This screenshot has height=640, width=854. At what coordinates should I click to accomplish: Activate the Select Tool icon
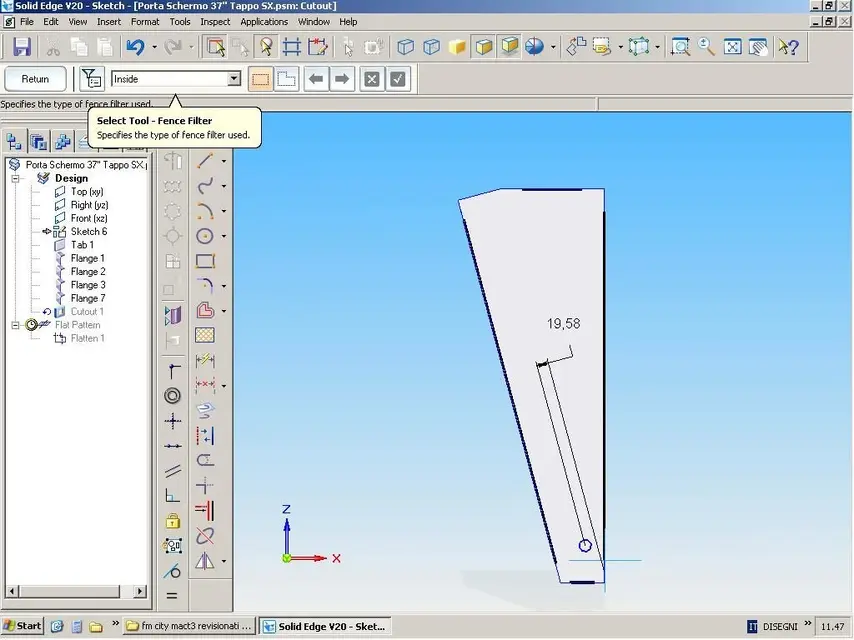216,47
